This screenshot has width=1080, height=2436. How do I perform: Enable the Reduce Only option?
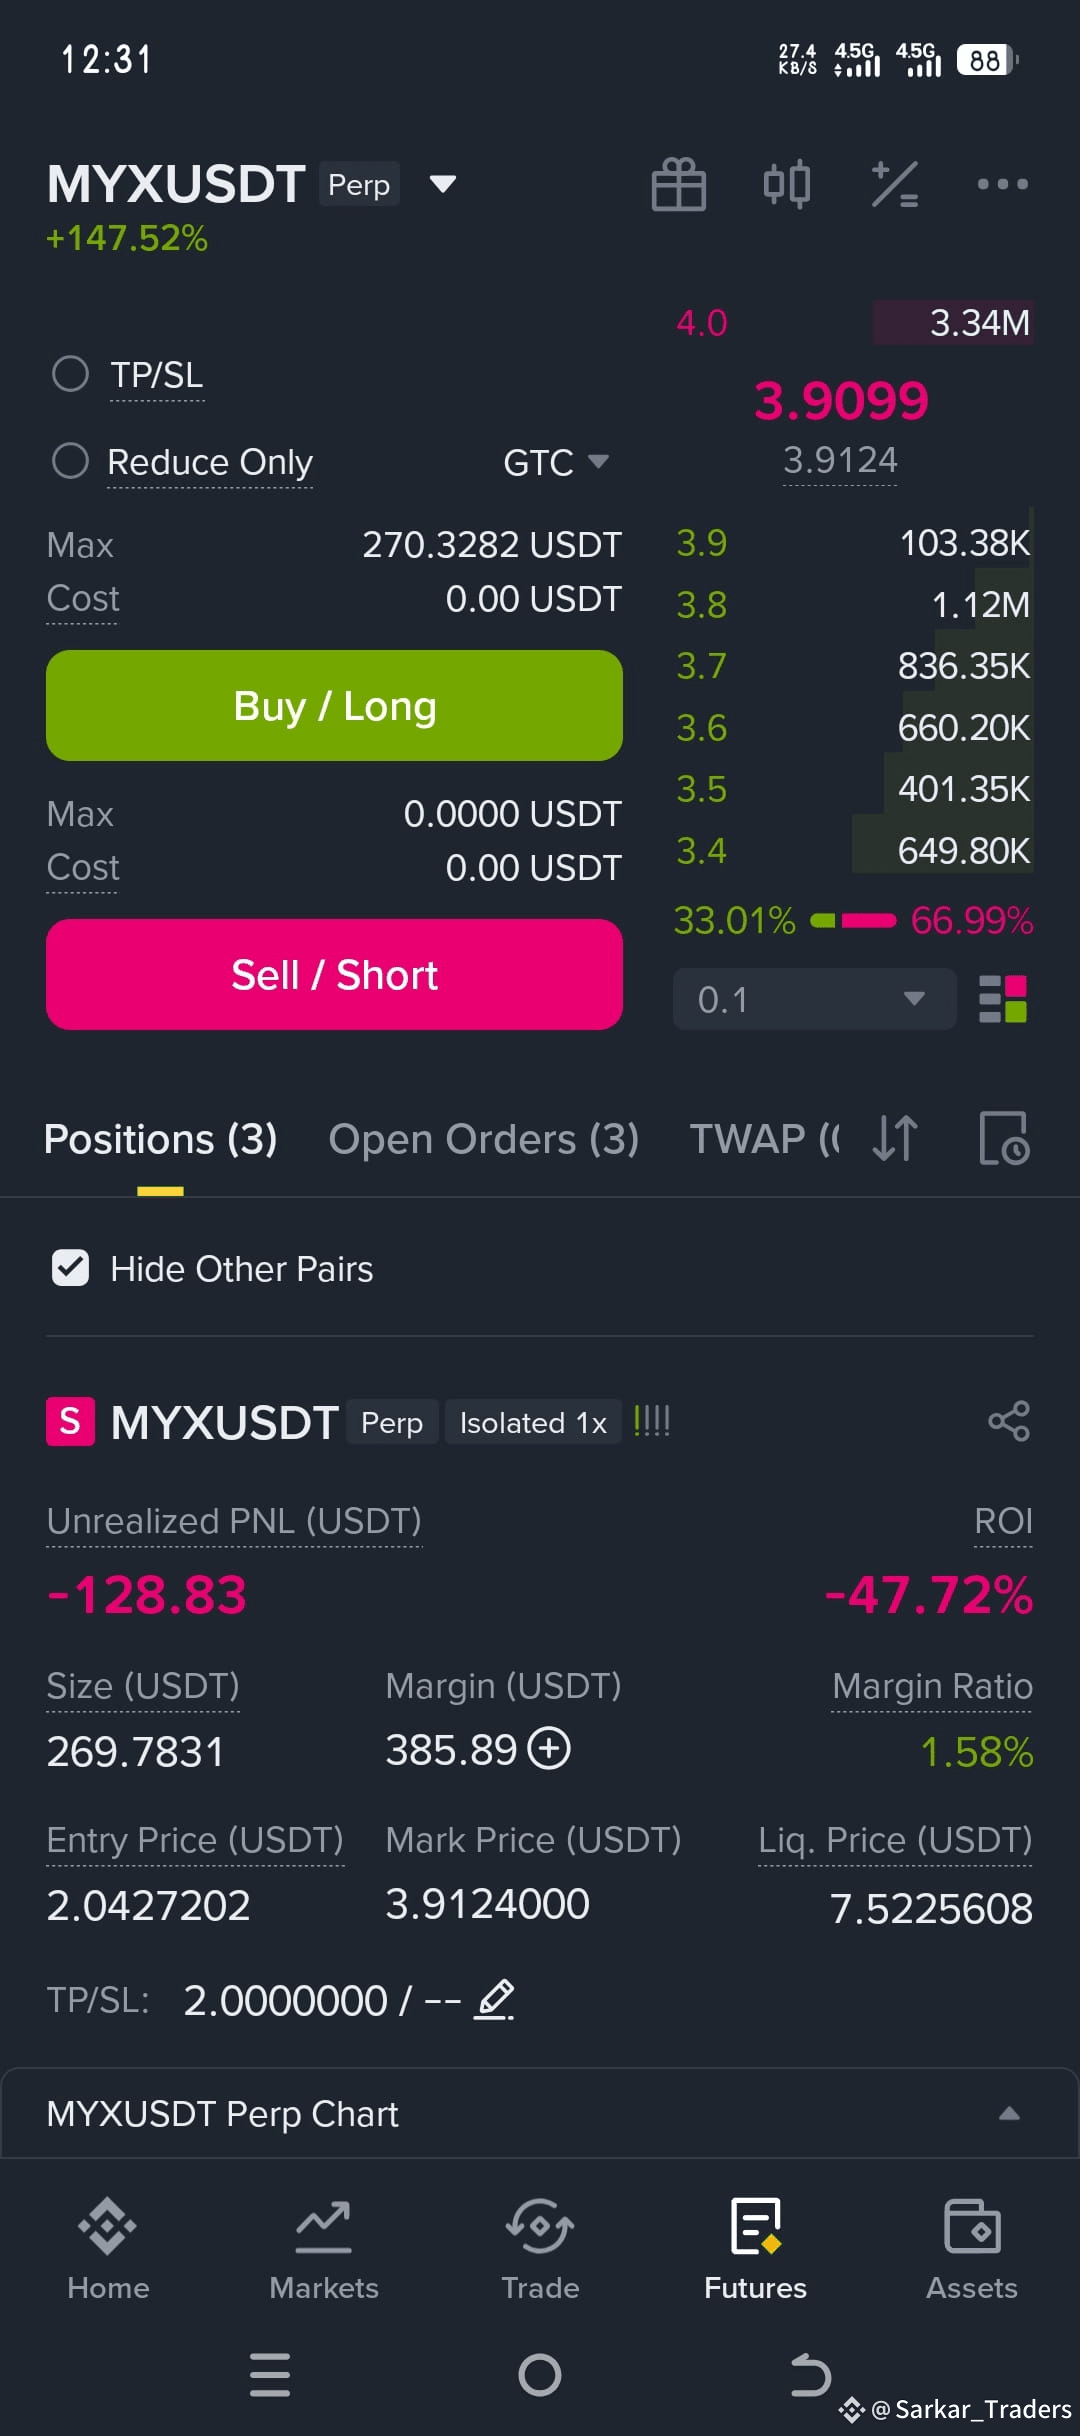(x=70, y=461)
